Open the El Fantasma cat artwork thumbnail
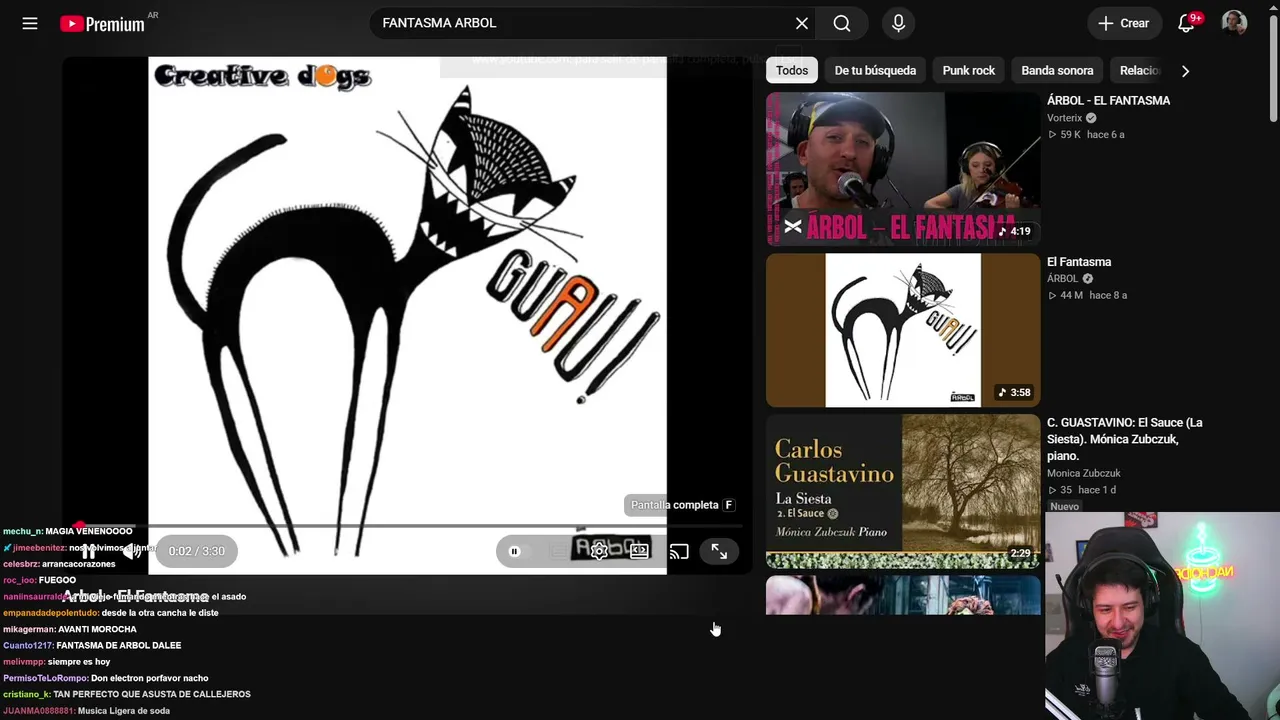Image resolution: width=1280 pixels, height=720 pixels. 903,330
